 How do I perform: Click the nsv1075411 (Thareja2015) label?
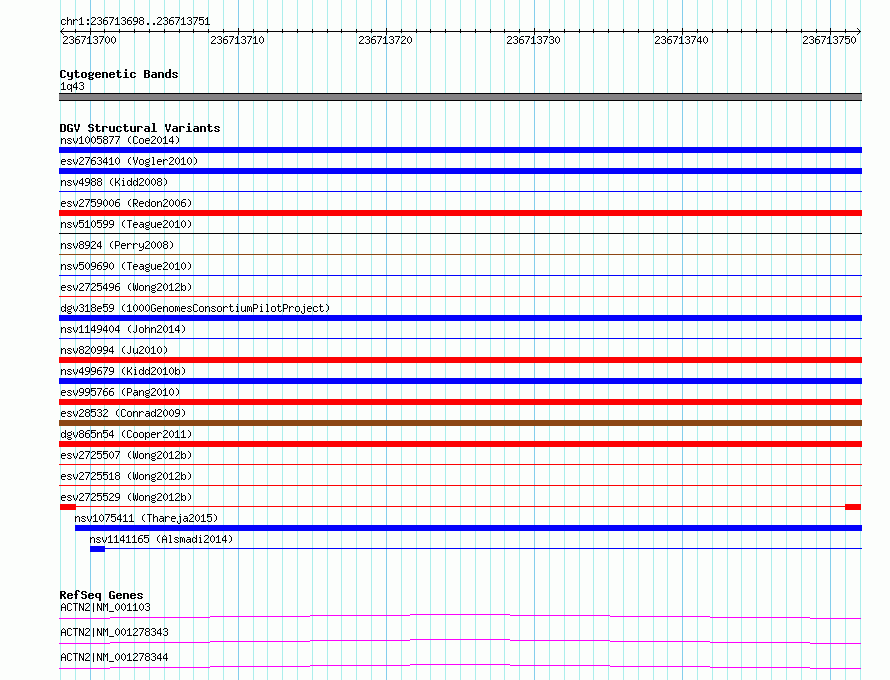146,518
